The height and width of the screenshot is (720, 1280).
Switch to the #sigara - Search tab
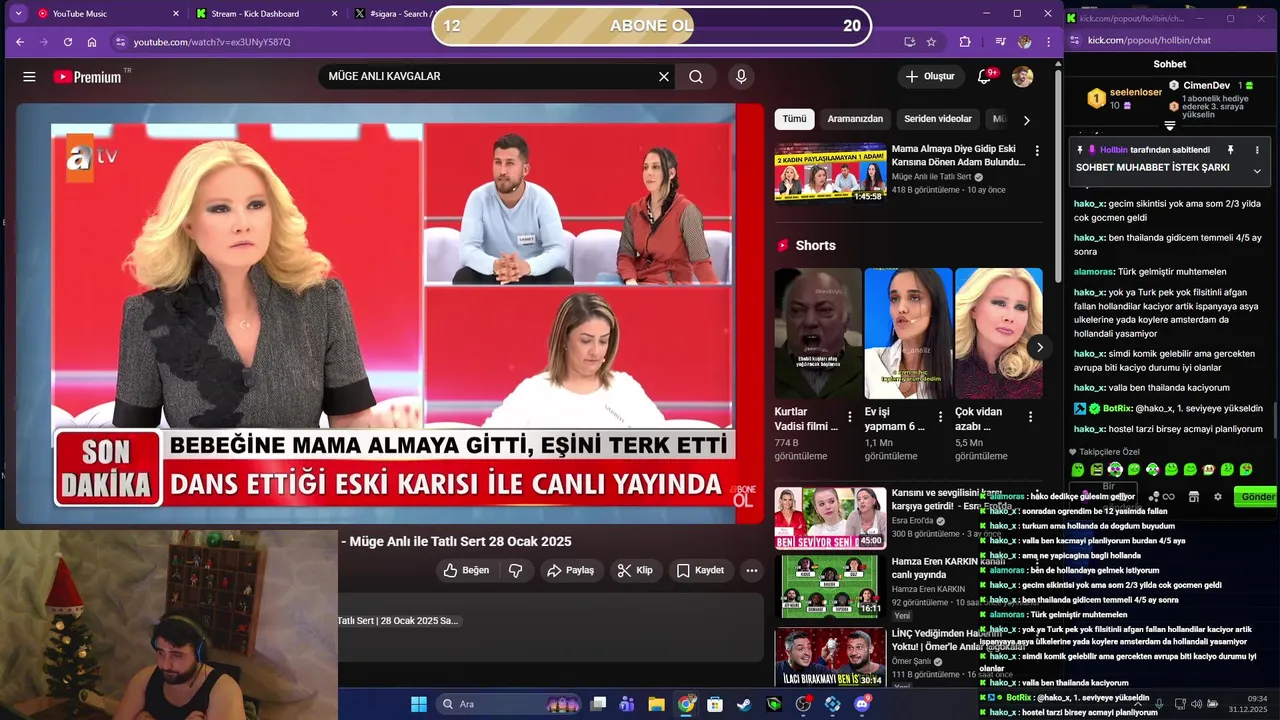click(392, 14)
